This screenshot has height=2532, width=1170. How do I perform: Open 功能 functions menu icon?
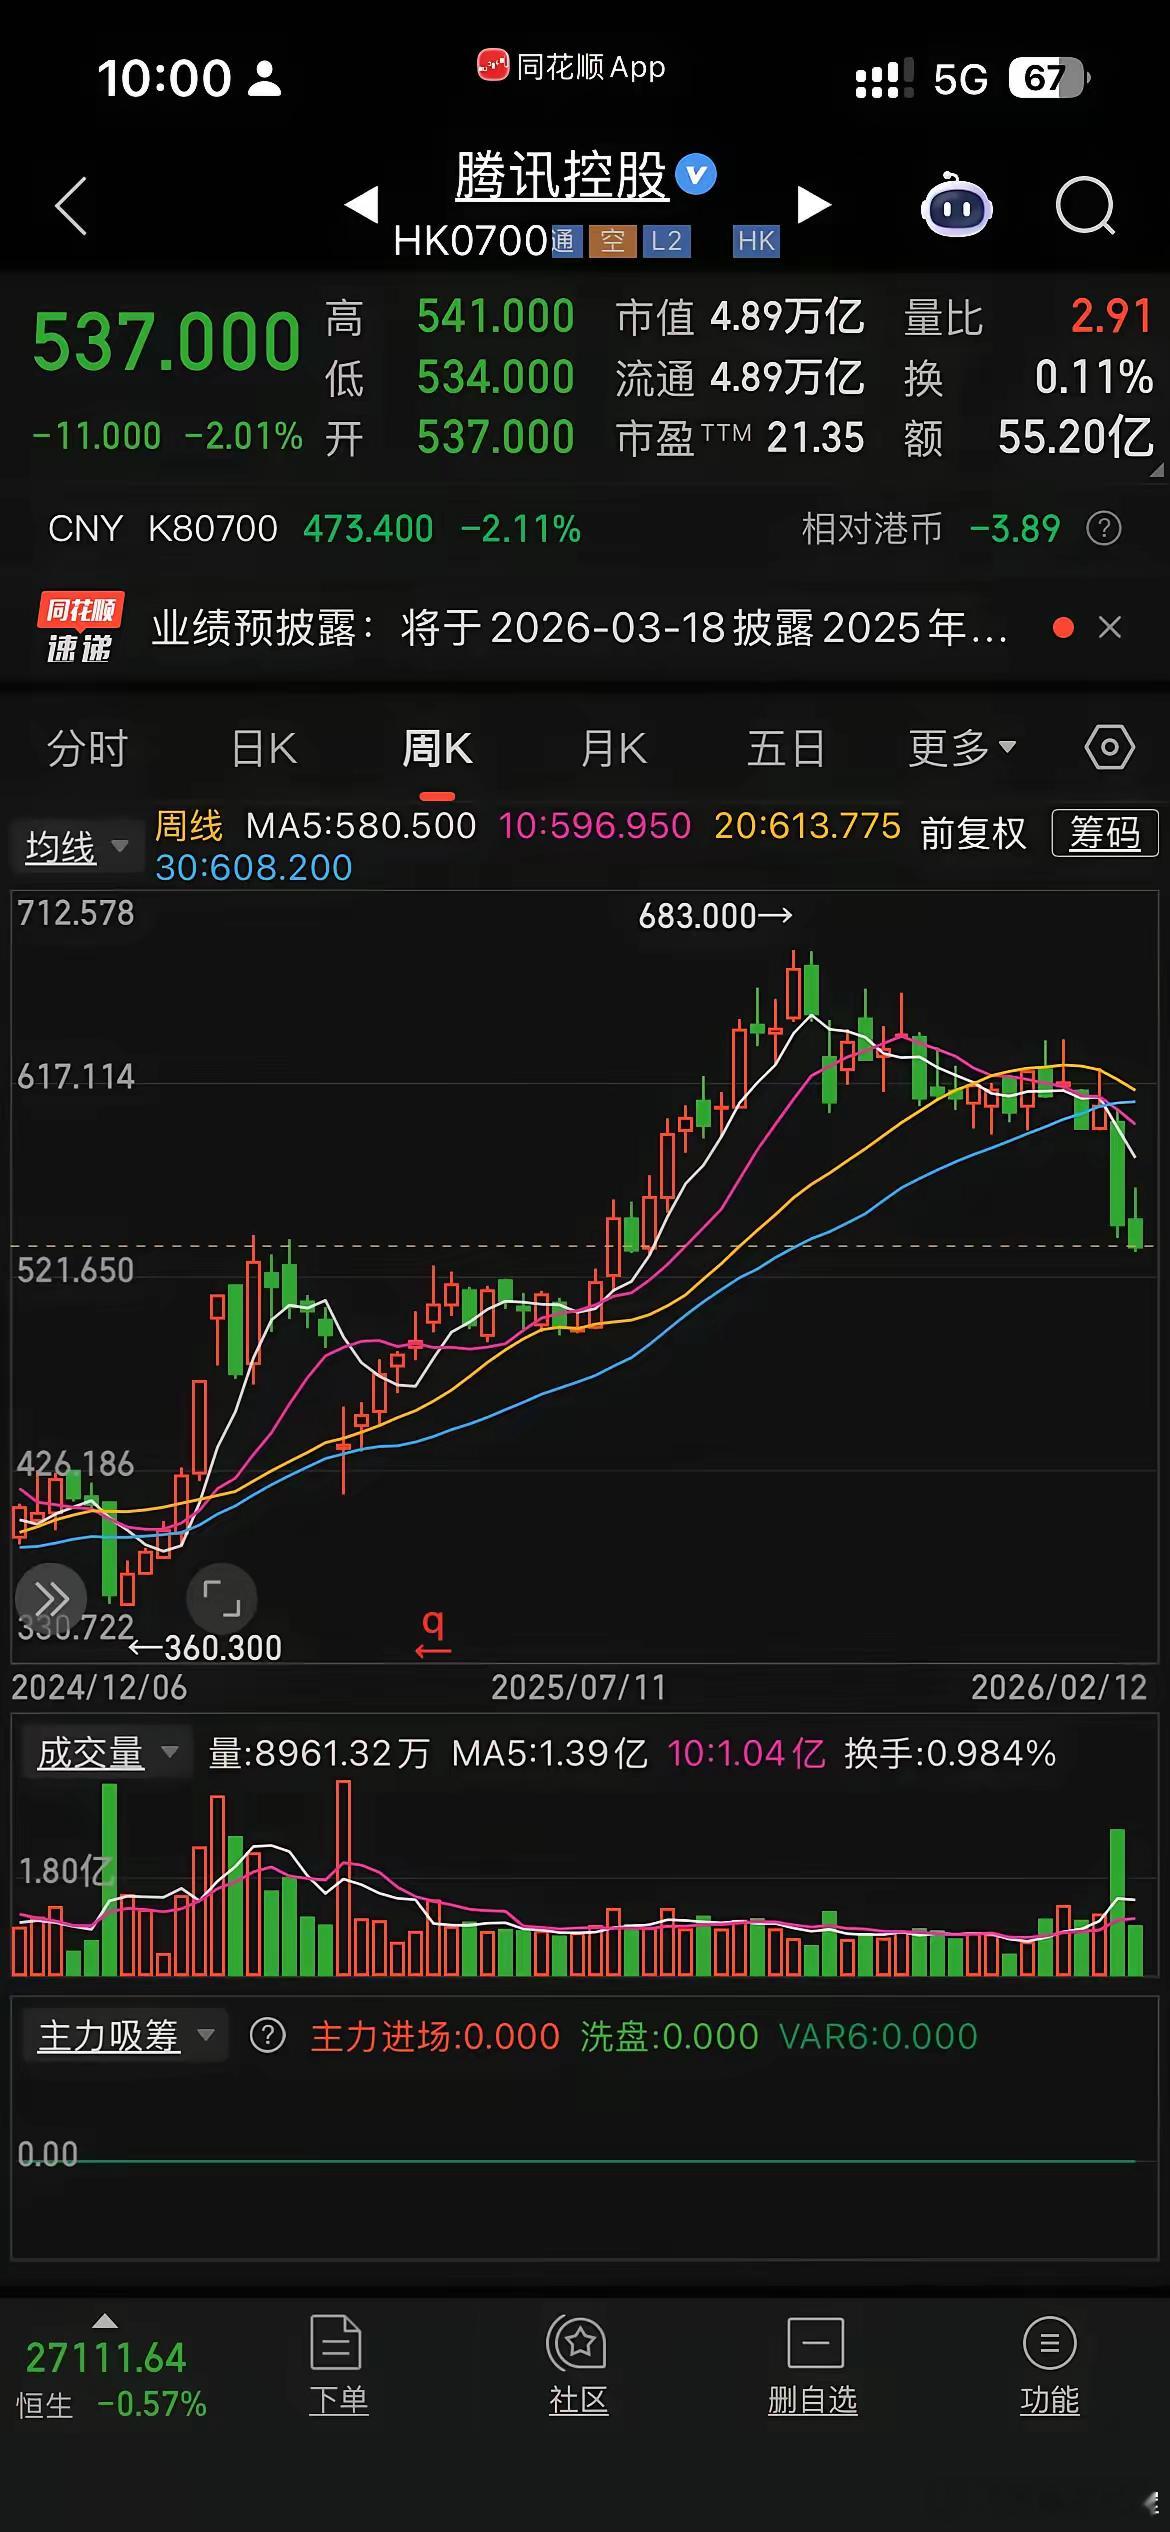(x=1049, y=2364)
